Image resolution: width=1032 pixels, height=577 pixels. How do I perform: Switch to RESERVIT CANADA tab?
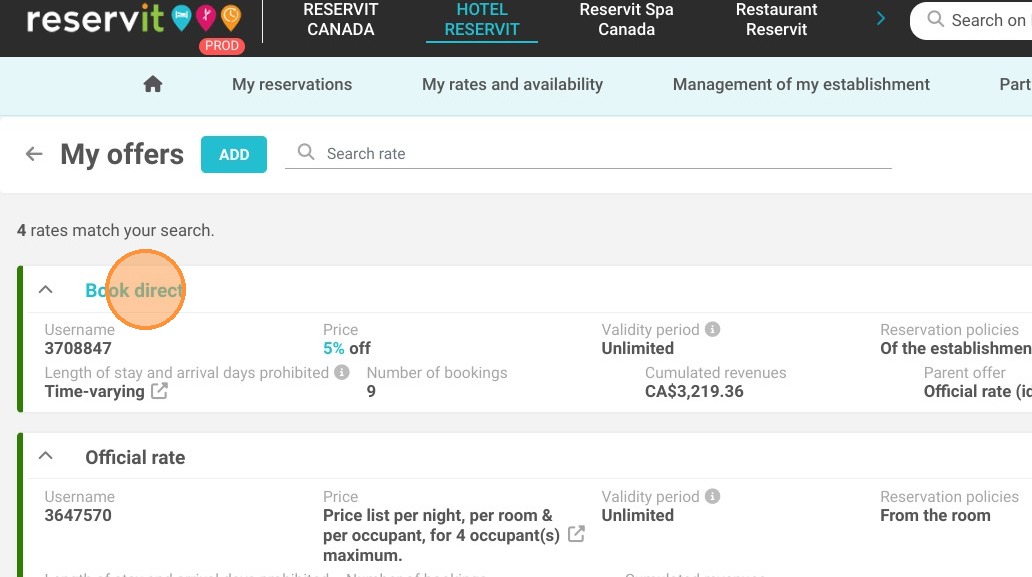340,20
